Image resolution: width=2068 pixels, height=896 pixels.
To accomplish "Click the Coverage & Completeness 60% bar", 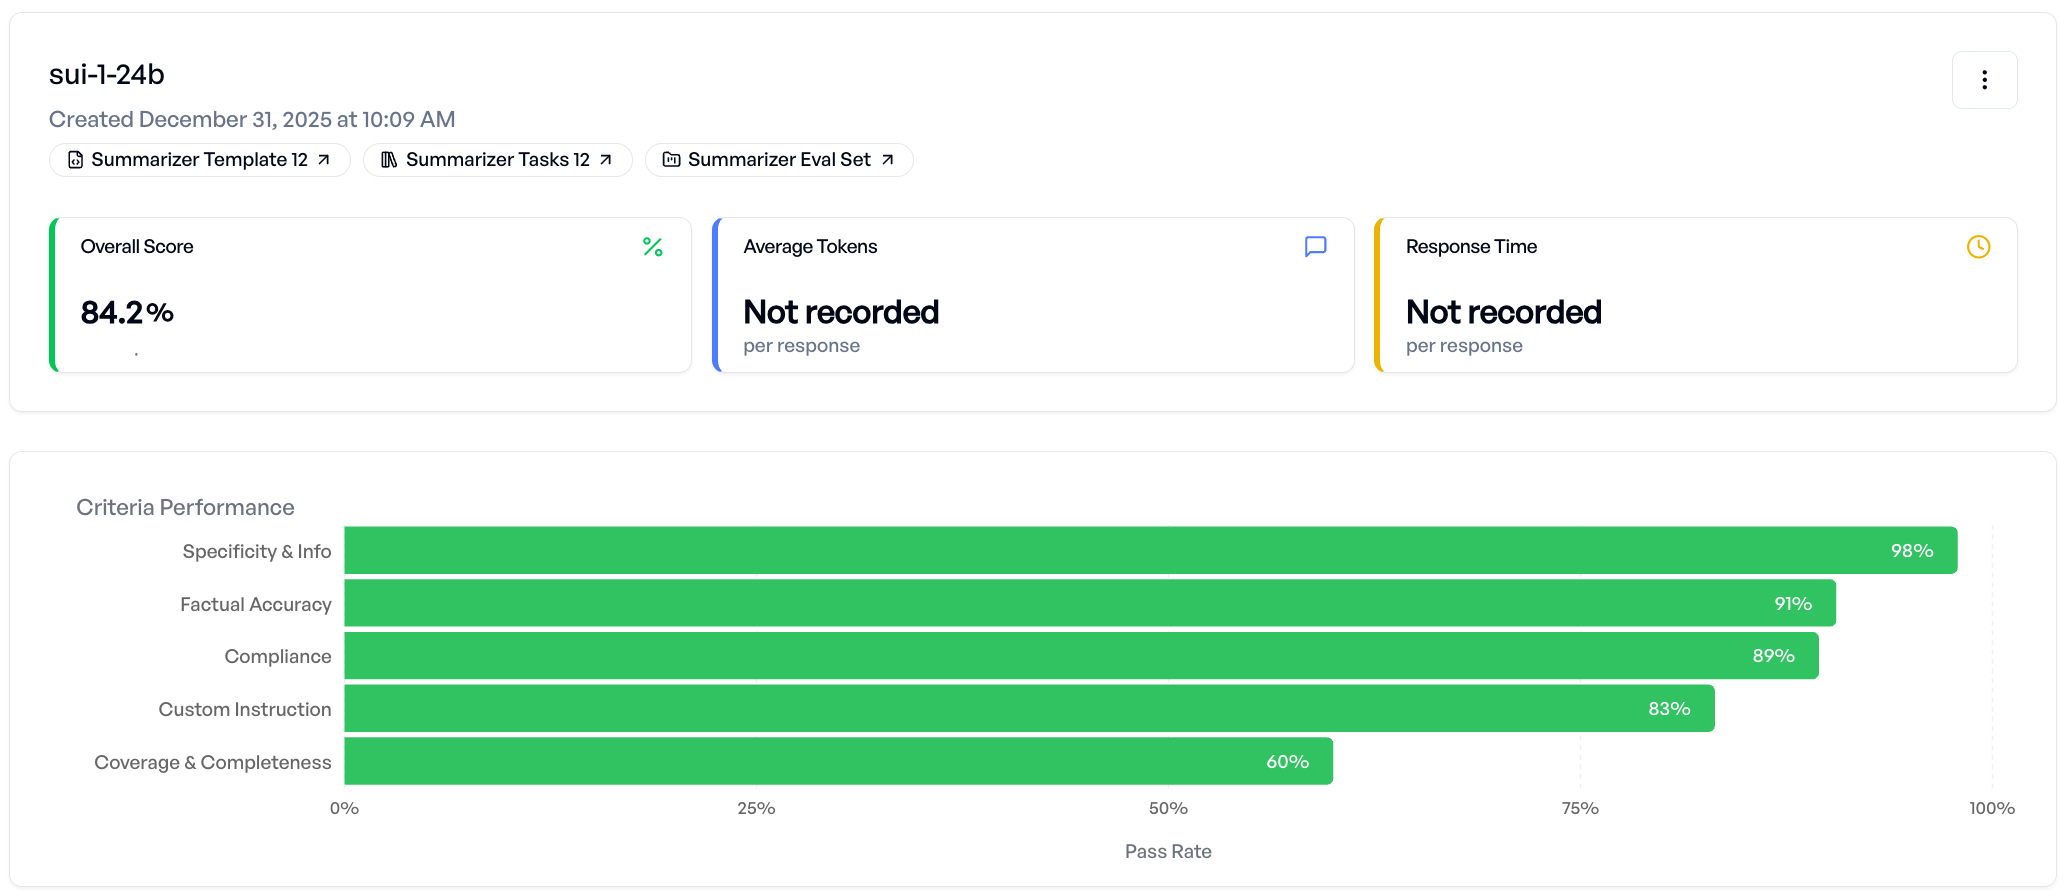I will point(838,762).
